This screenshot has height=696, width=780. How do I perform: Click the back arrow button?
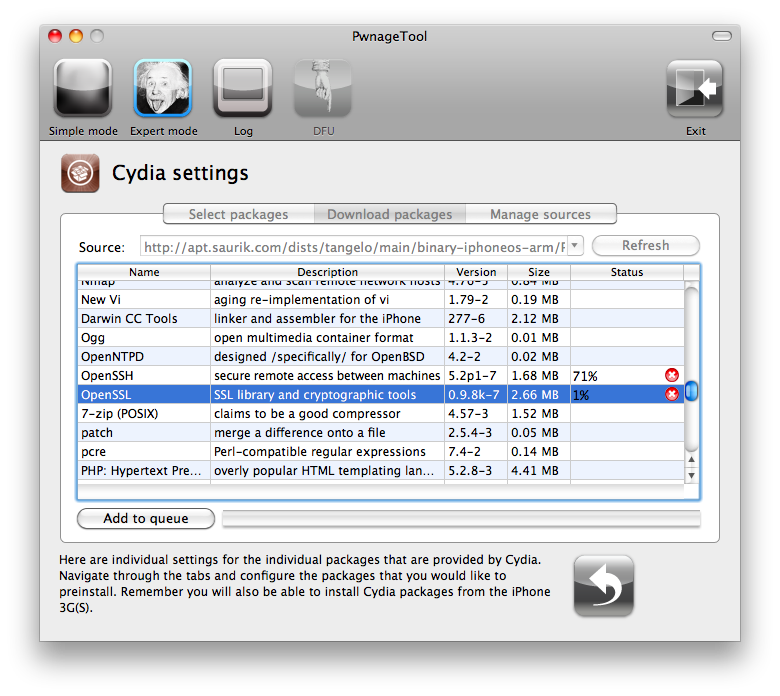pyautogui.click(x=603, y=586)
